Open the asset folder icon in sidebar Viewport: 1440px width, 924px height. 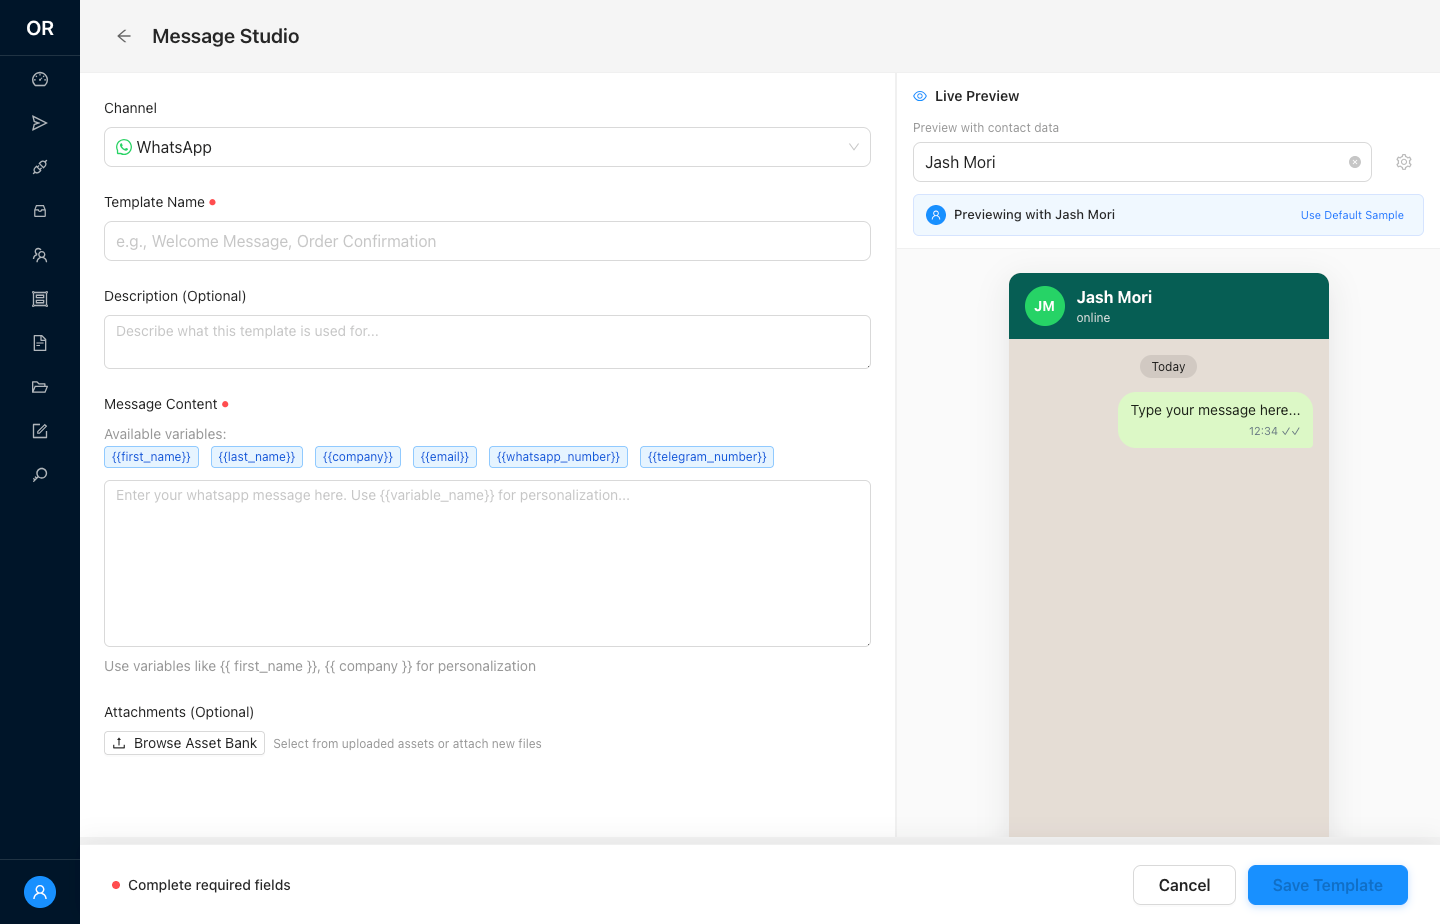(x=40, y=387)
